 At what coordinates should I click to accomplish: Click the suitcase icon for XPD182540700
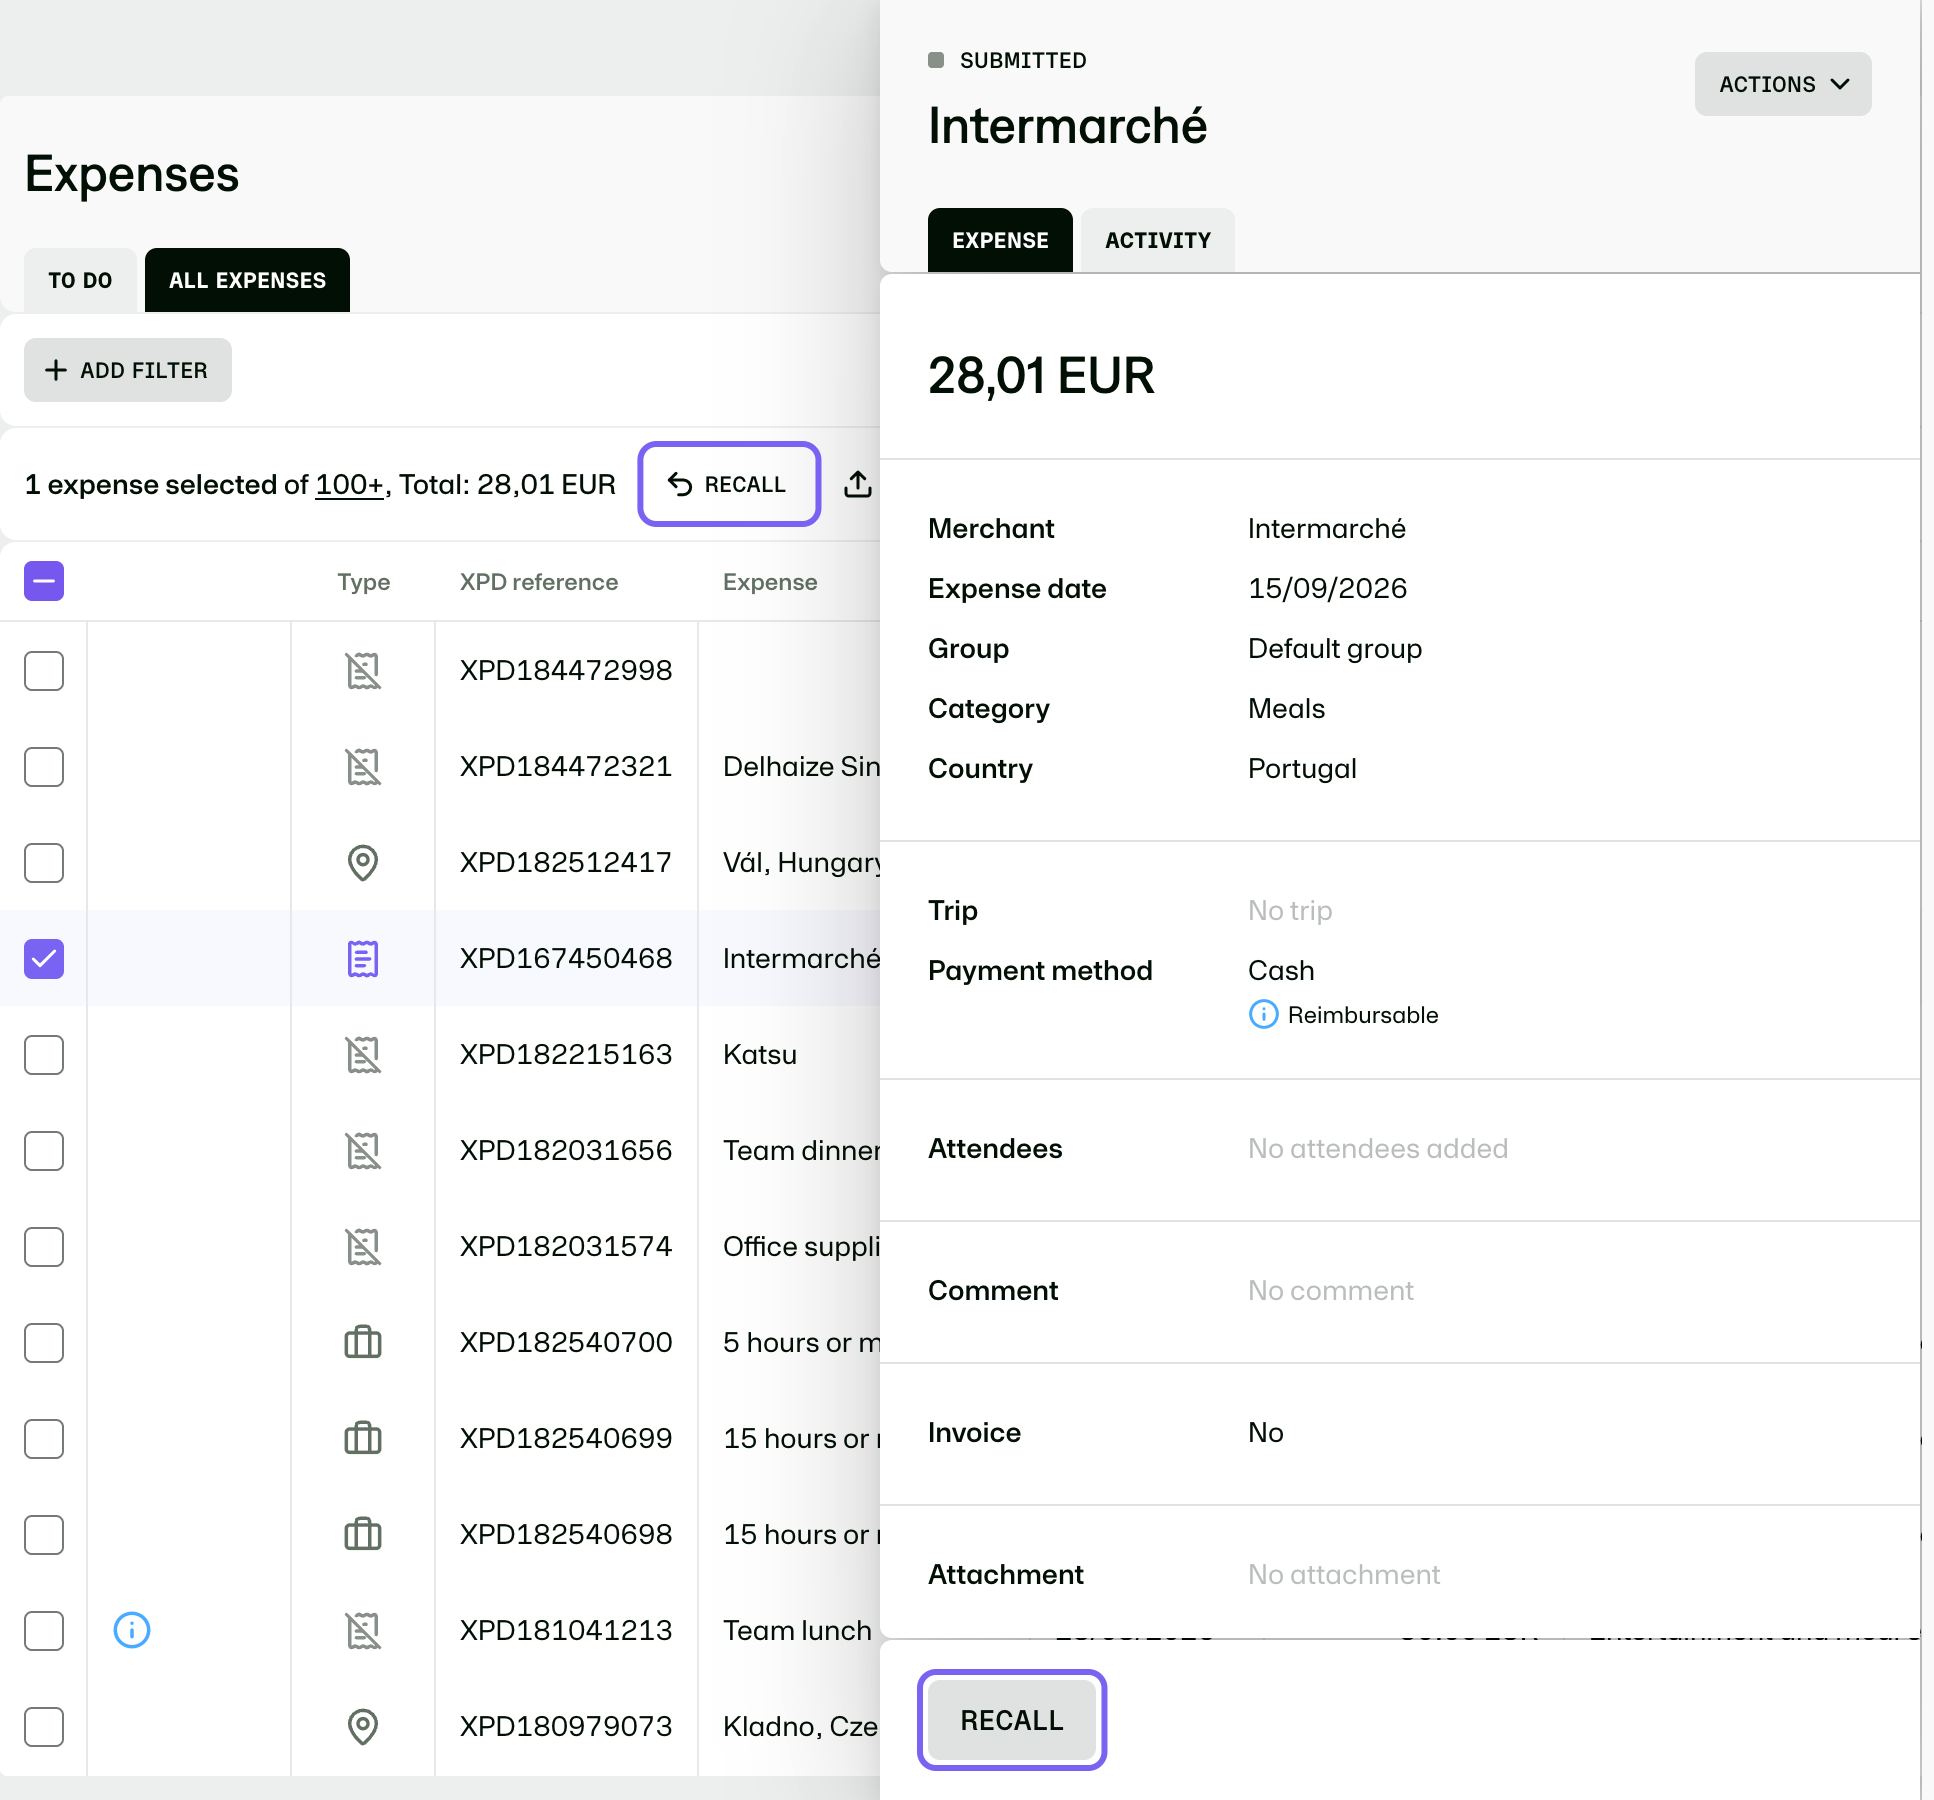pyautogui.click(x=363, y=1342)
